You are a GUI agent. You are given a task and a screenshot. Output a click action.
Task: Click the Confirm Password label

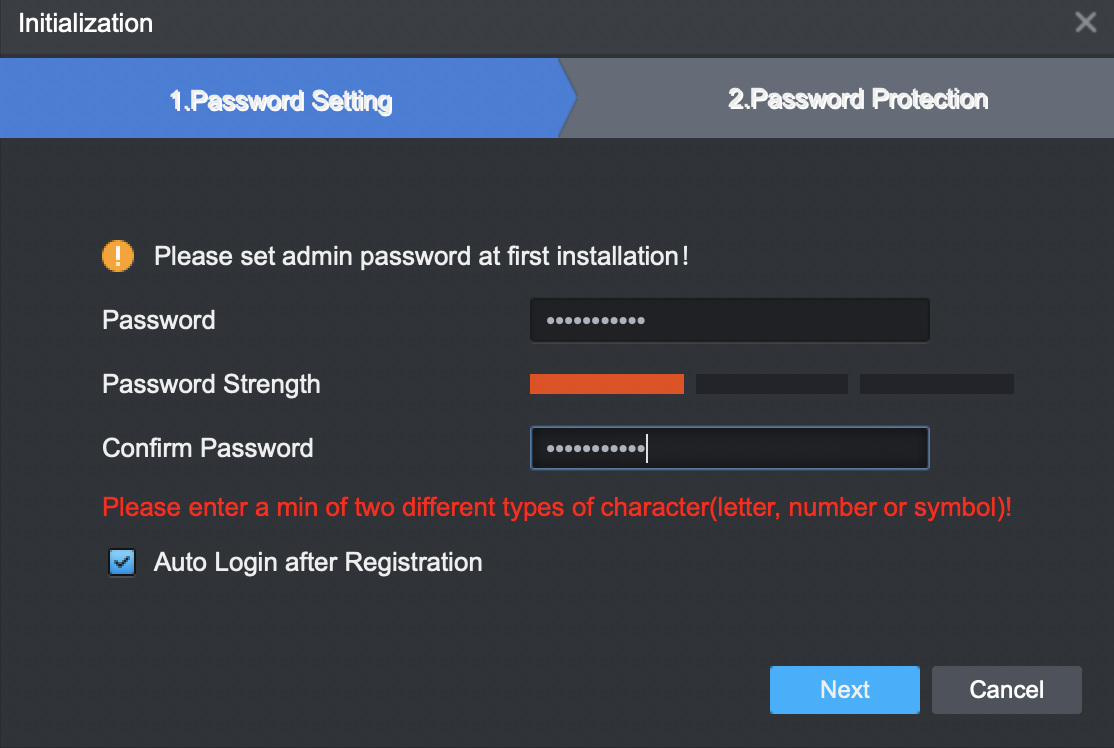point(208,448)
